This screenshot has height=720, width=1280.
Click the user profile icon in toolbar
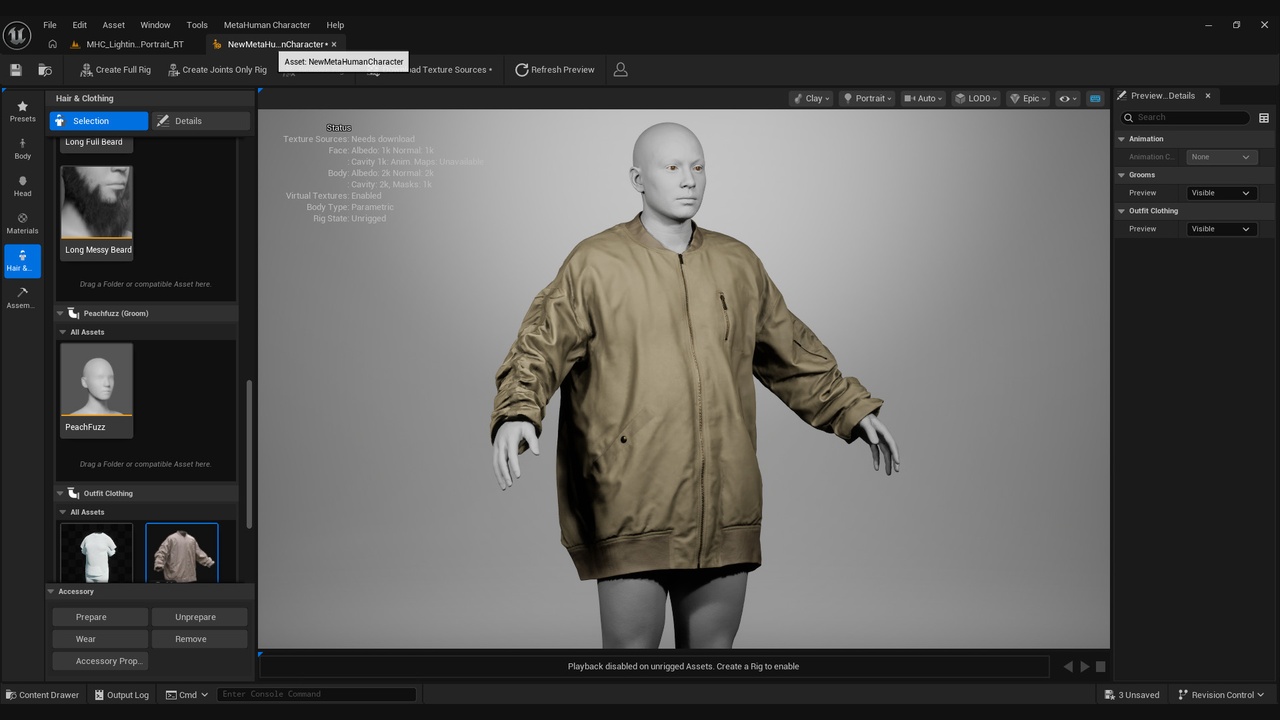click(620, 70)
